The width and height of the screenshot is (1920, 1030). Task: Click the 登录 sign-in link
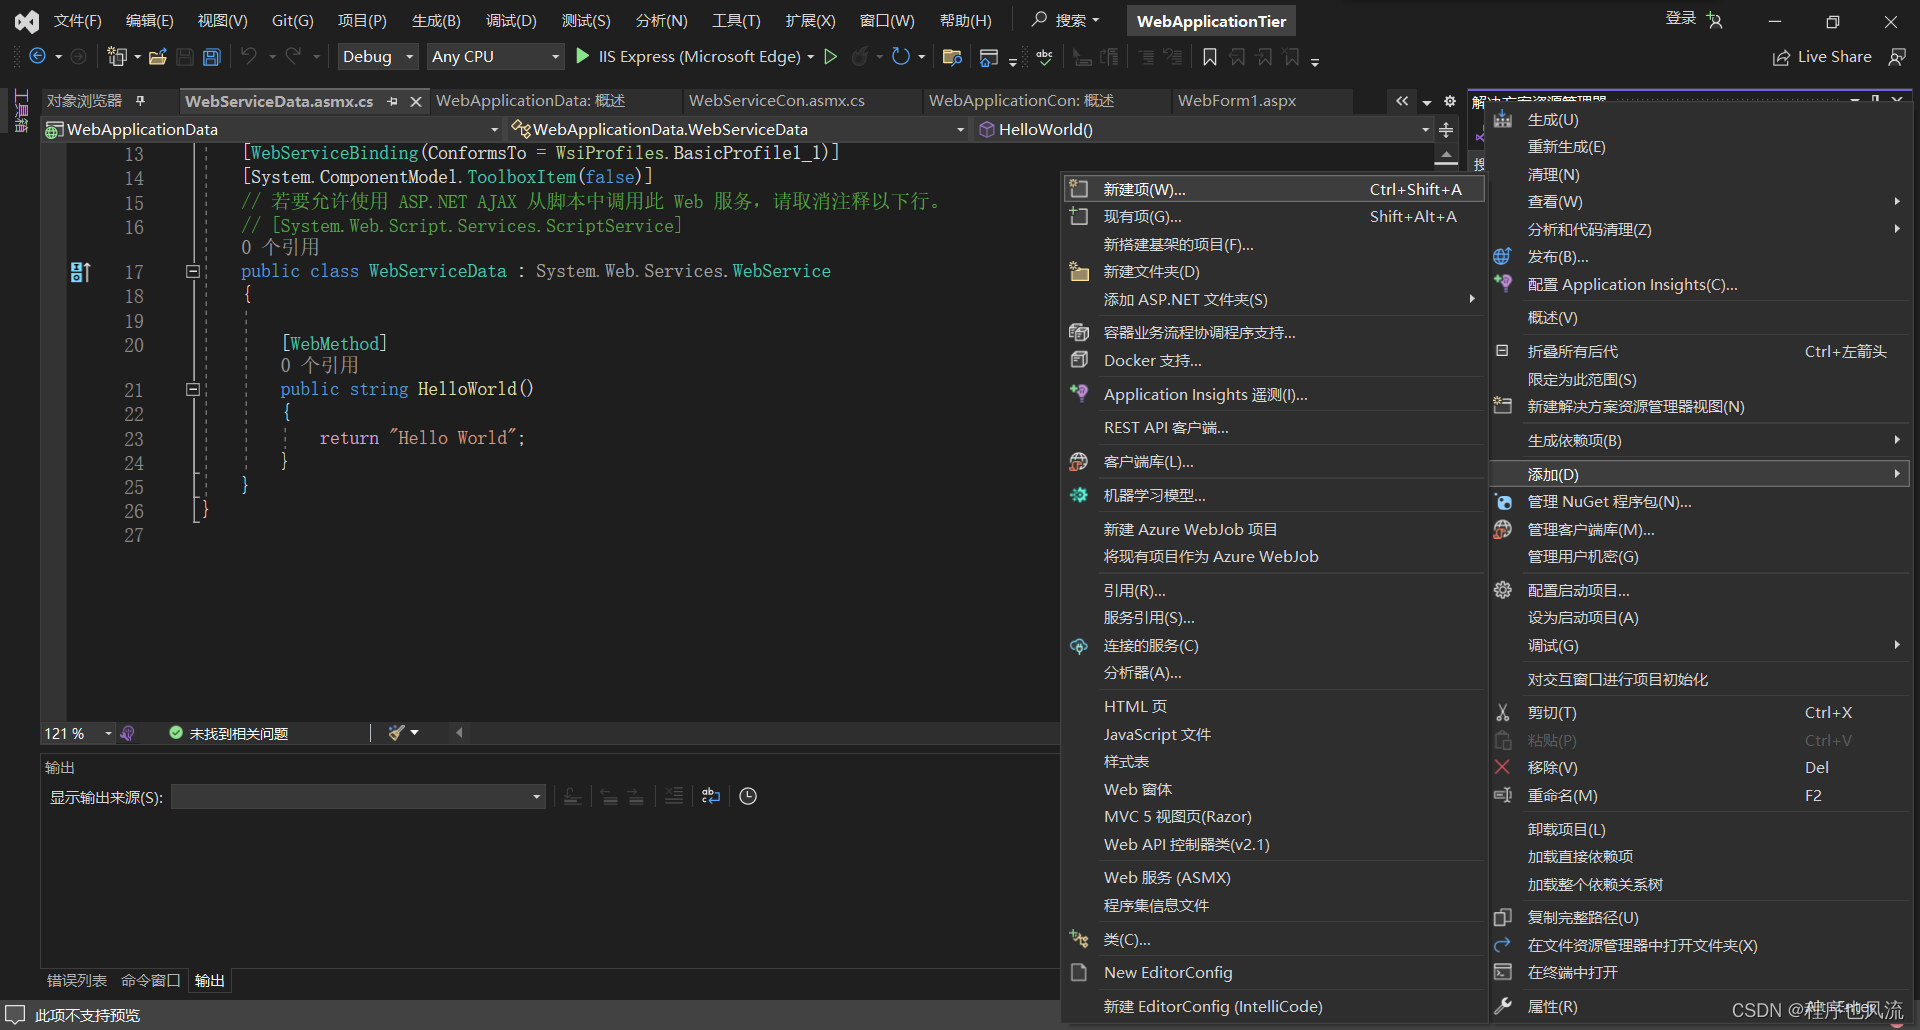(x=1681, y=18)
